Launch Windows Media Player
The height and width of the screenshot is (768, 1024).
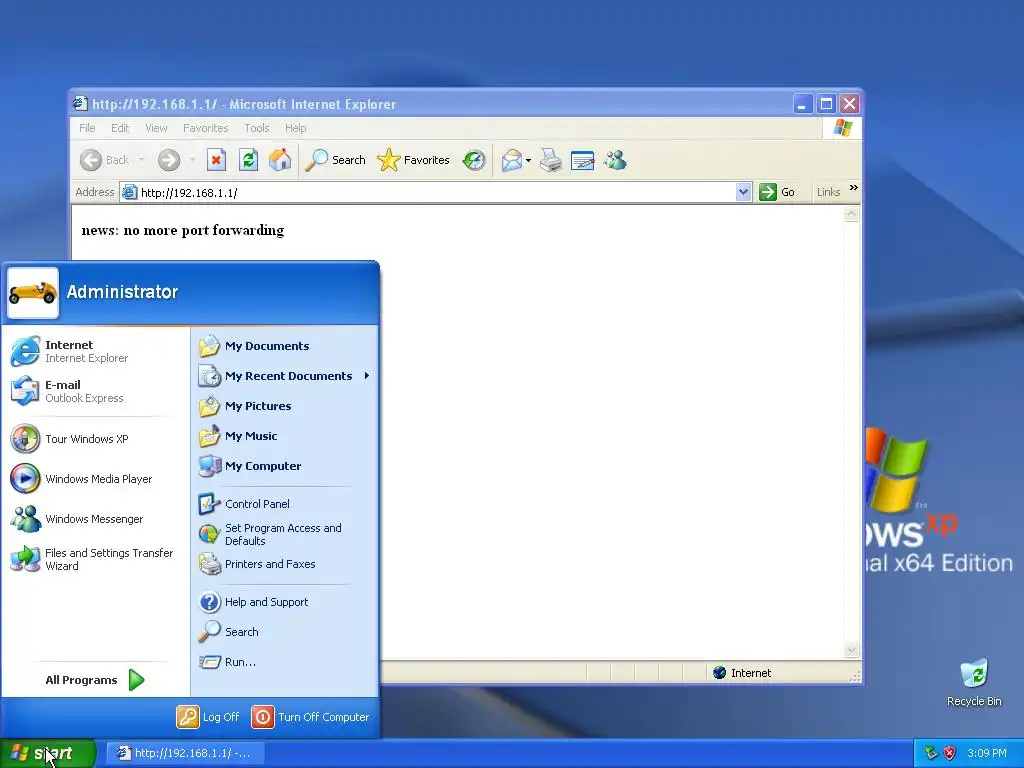(x=95, y=479)
